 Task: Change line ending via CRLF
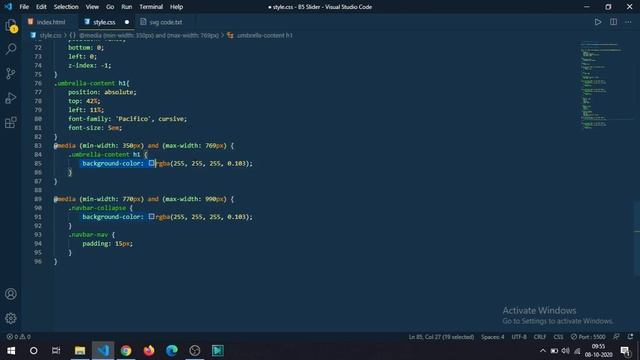540,337
